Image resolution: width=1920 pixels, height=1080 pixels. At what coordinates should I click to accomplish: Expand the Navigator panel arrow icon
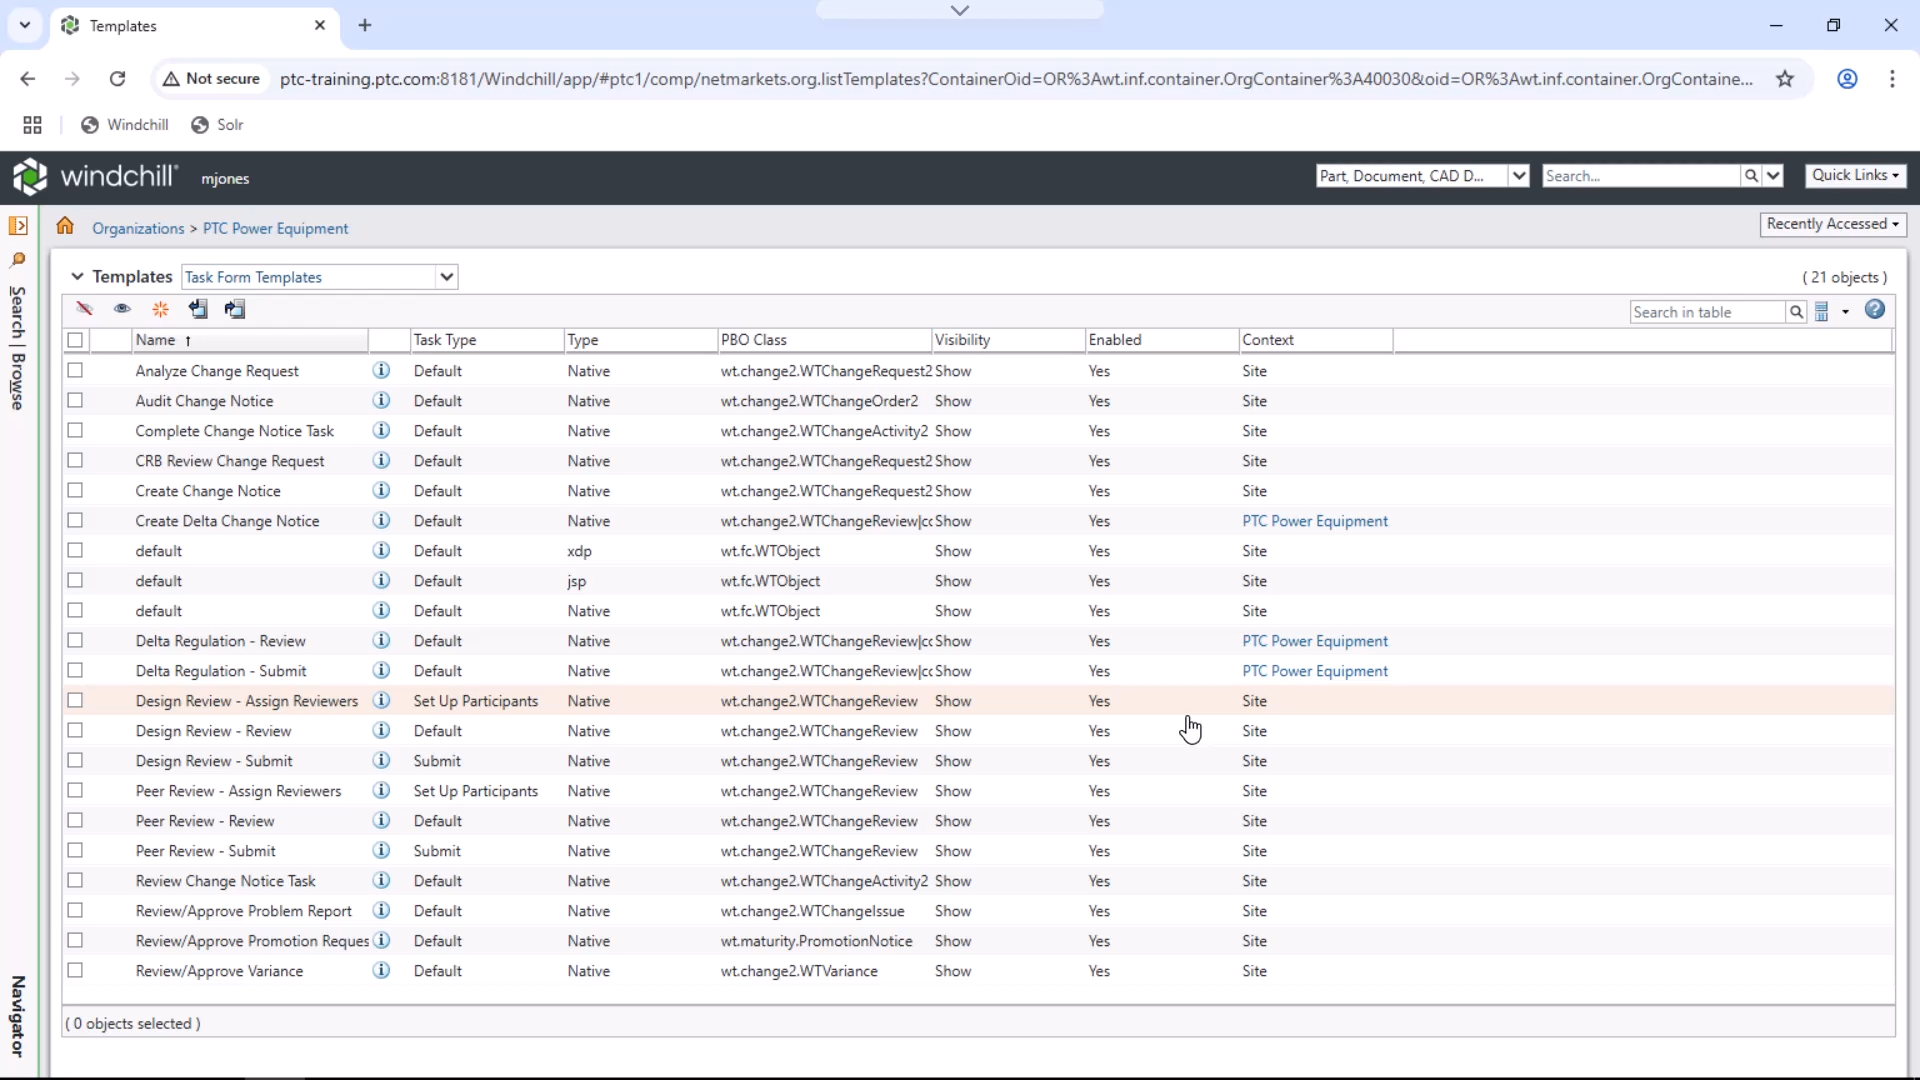pyautogui.click(x=18, y=226)
